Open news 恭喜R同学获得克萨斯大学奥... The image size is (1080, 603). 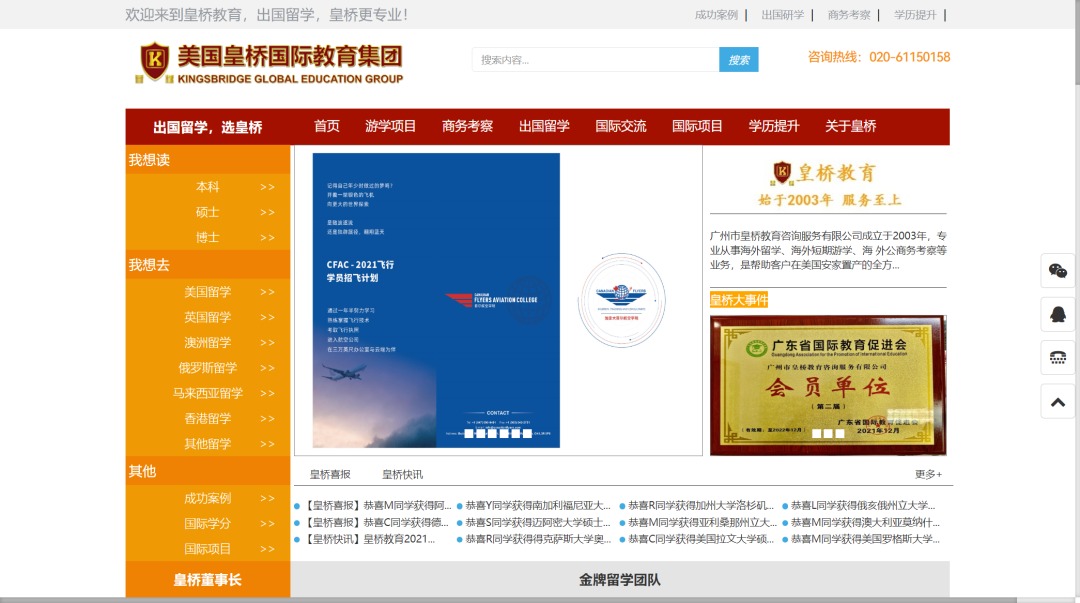539,539
